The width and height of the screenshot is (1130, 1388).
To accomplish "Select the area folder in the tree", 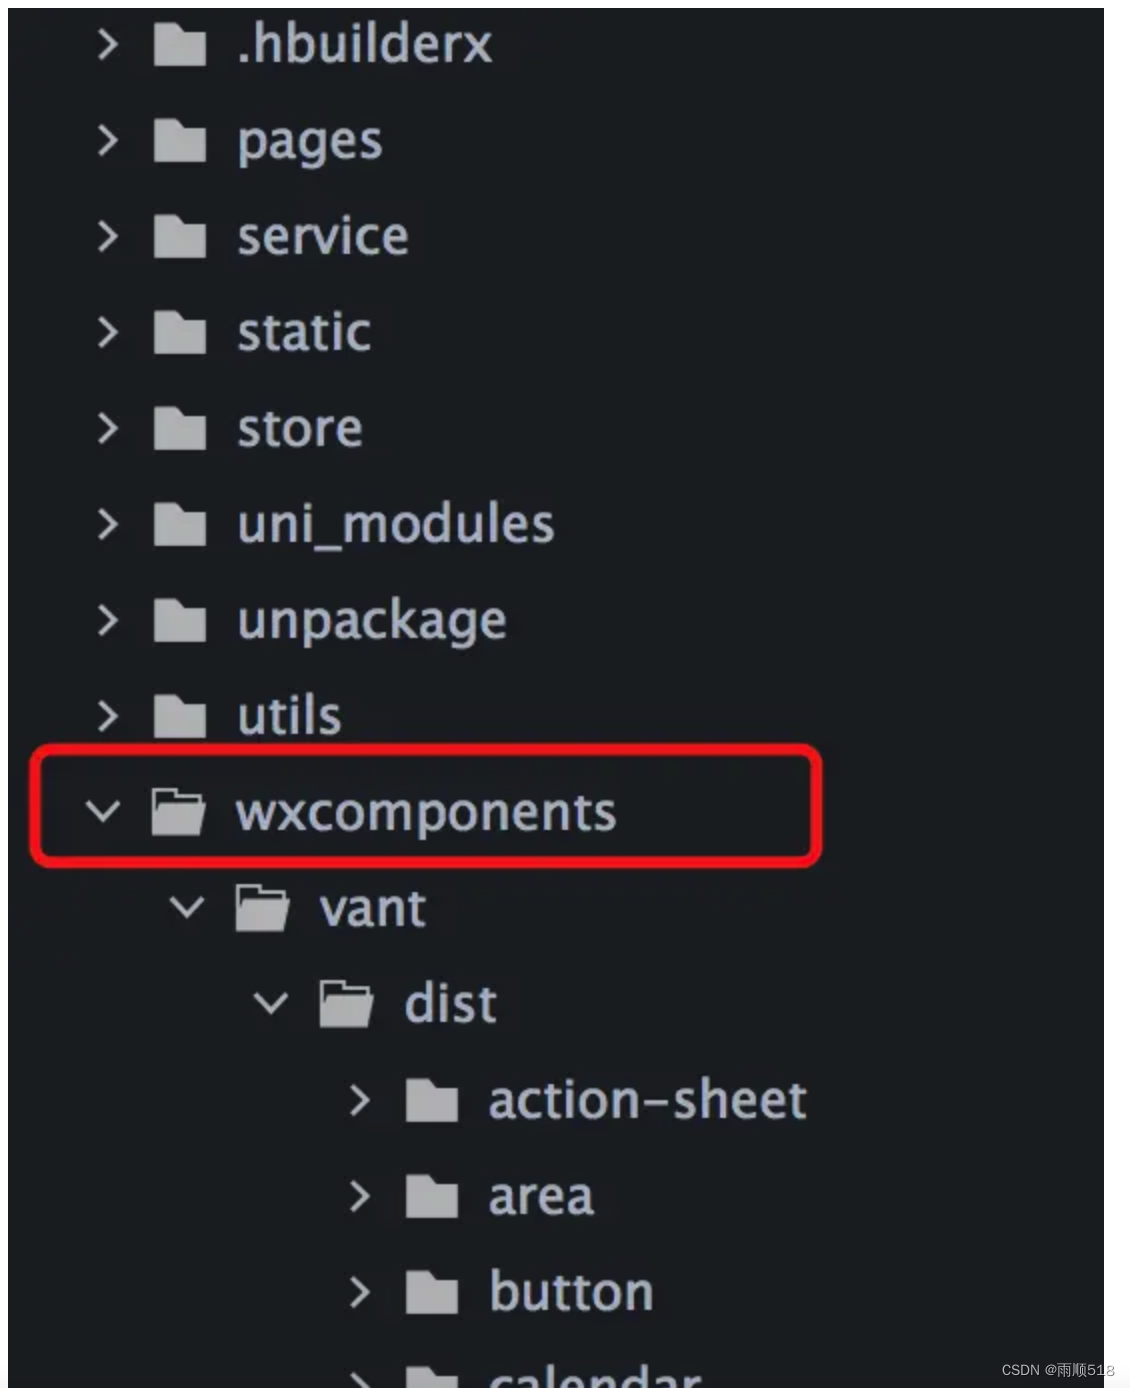I will click(x=539, y=1195).
